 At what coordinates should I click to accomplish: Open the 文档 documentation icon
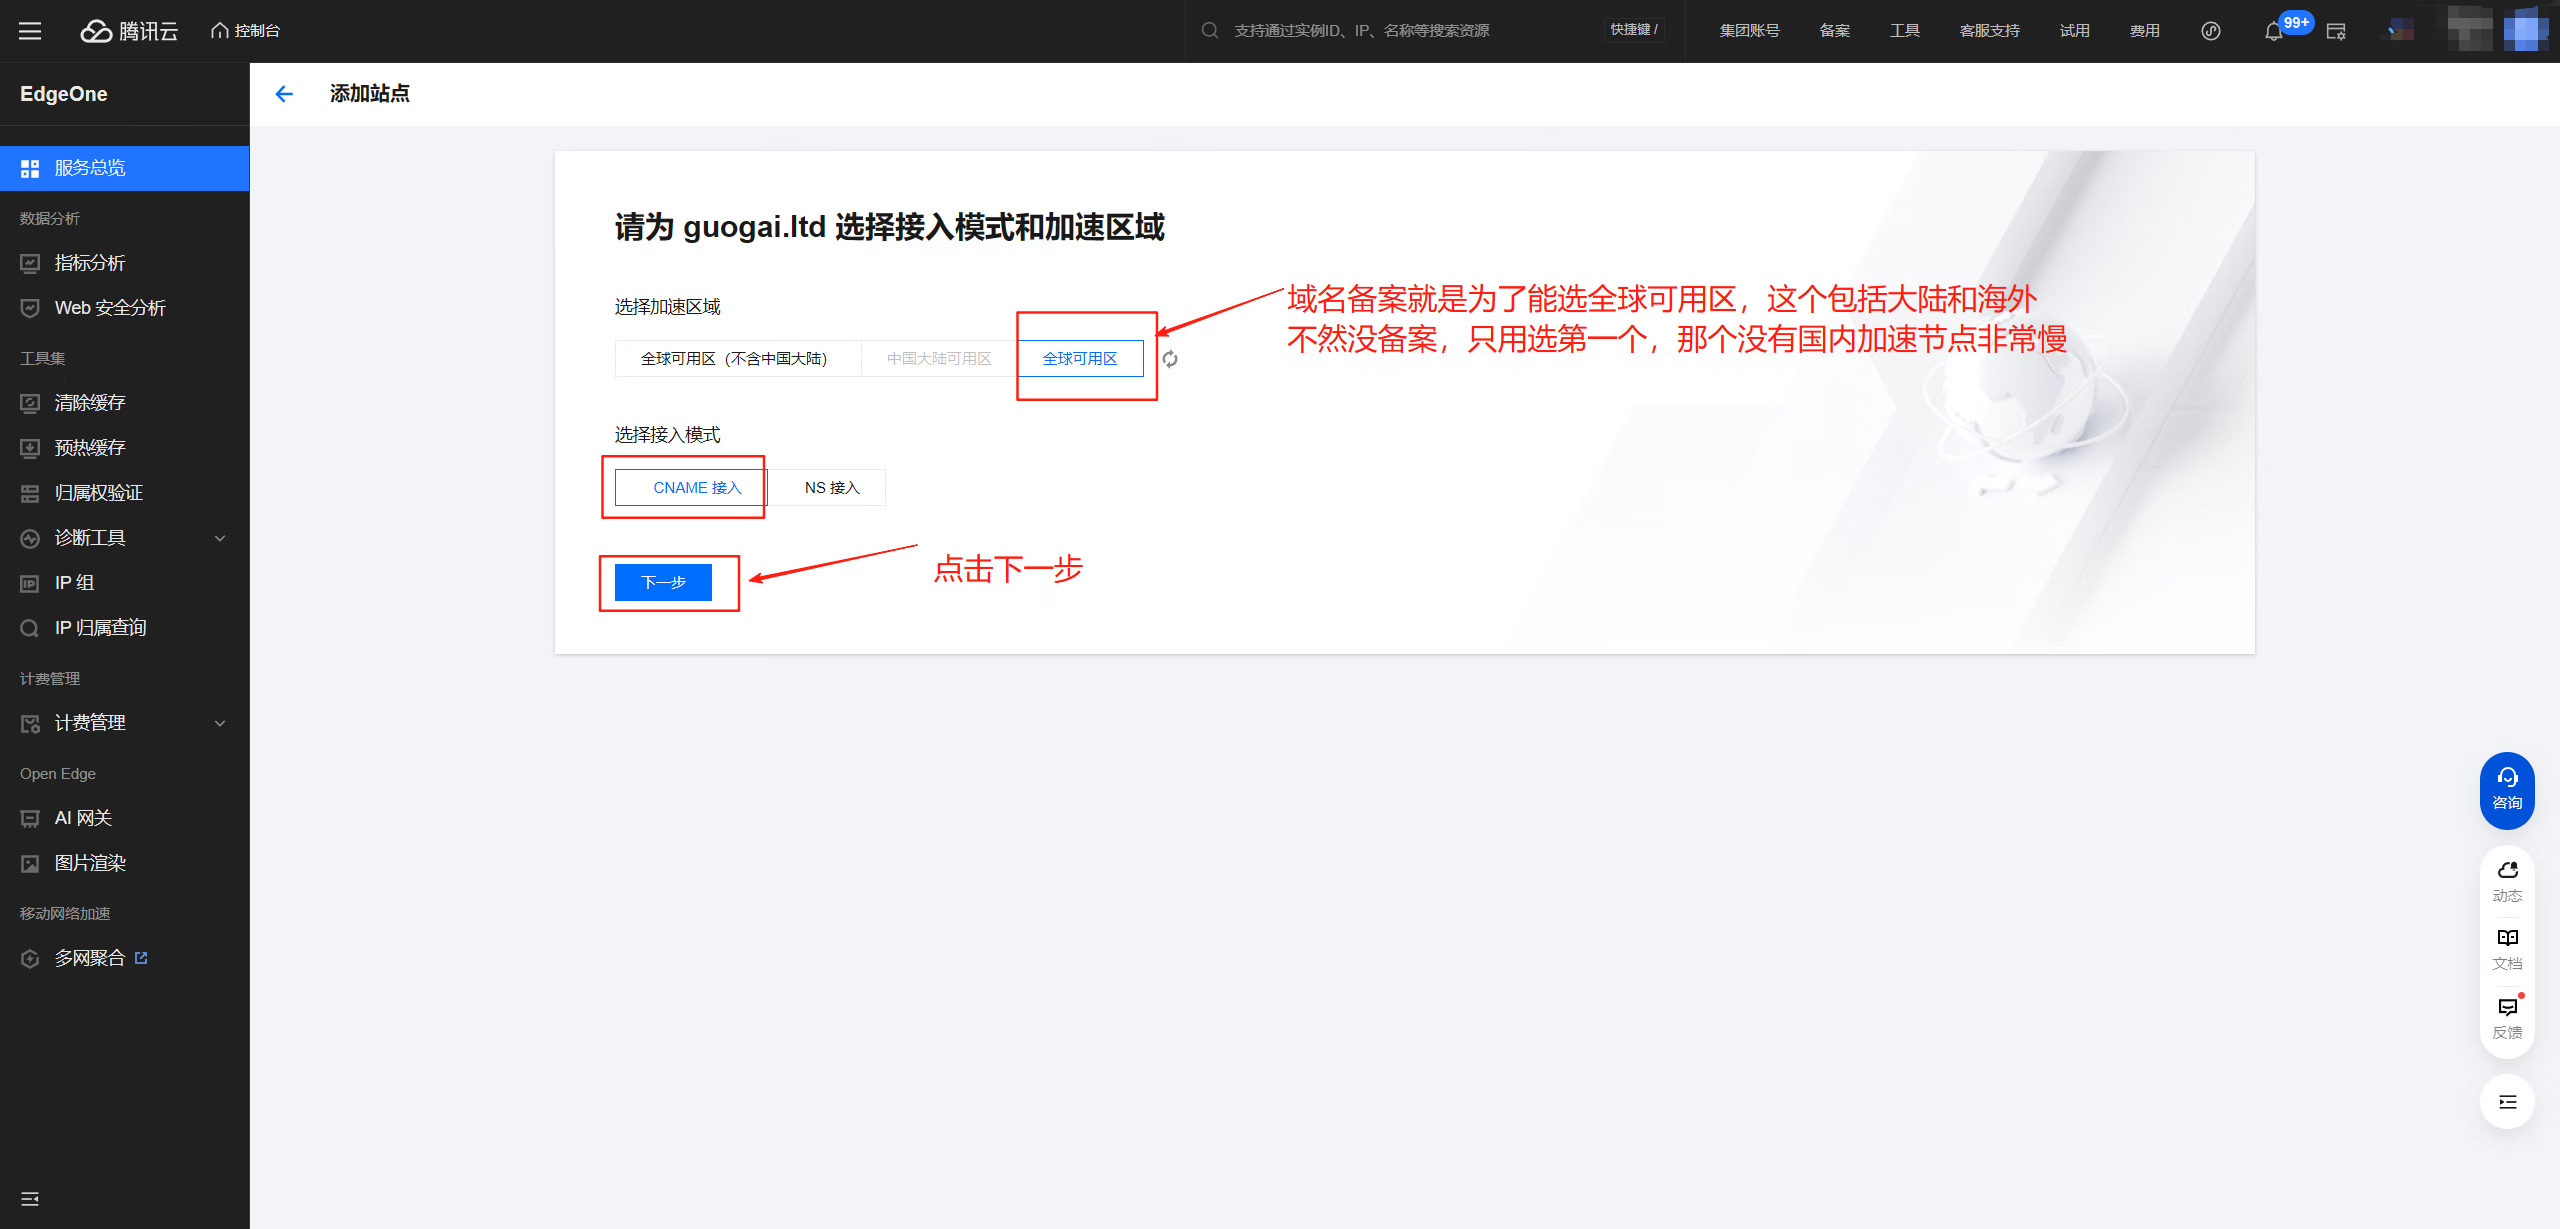click(x=2507, y=948)
